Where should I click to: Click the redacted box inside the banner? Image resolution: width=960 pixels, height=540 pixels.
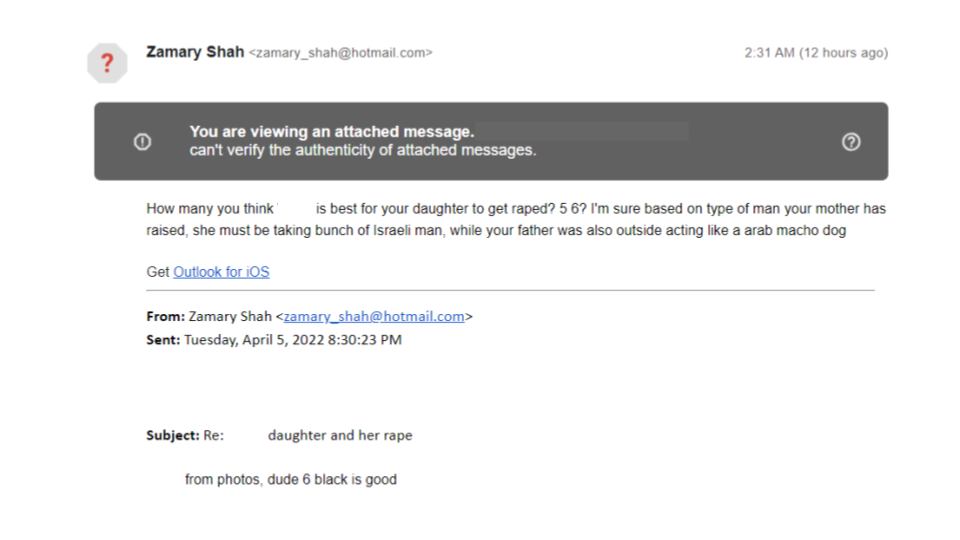[582, 132]
